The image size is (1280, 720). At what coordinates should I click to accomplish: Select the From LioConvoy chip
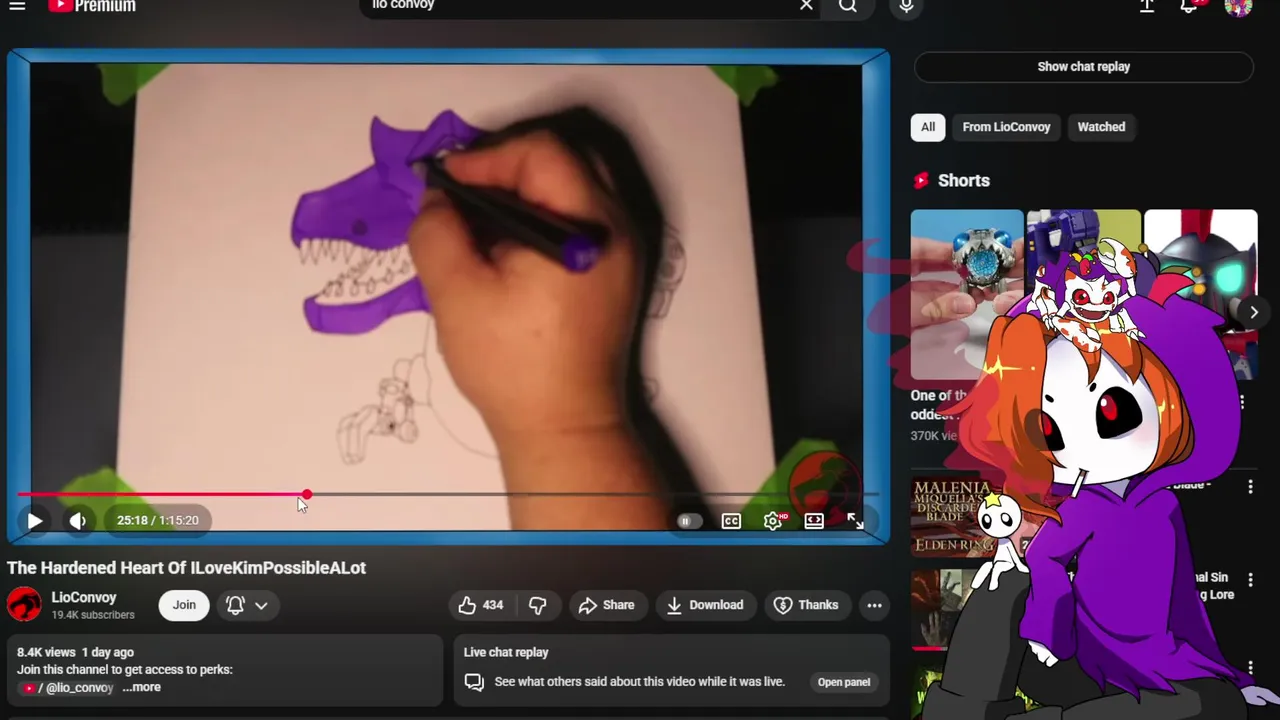point(1006,127)
